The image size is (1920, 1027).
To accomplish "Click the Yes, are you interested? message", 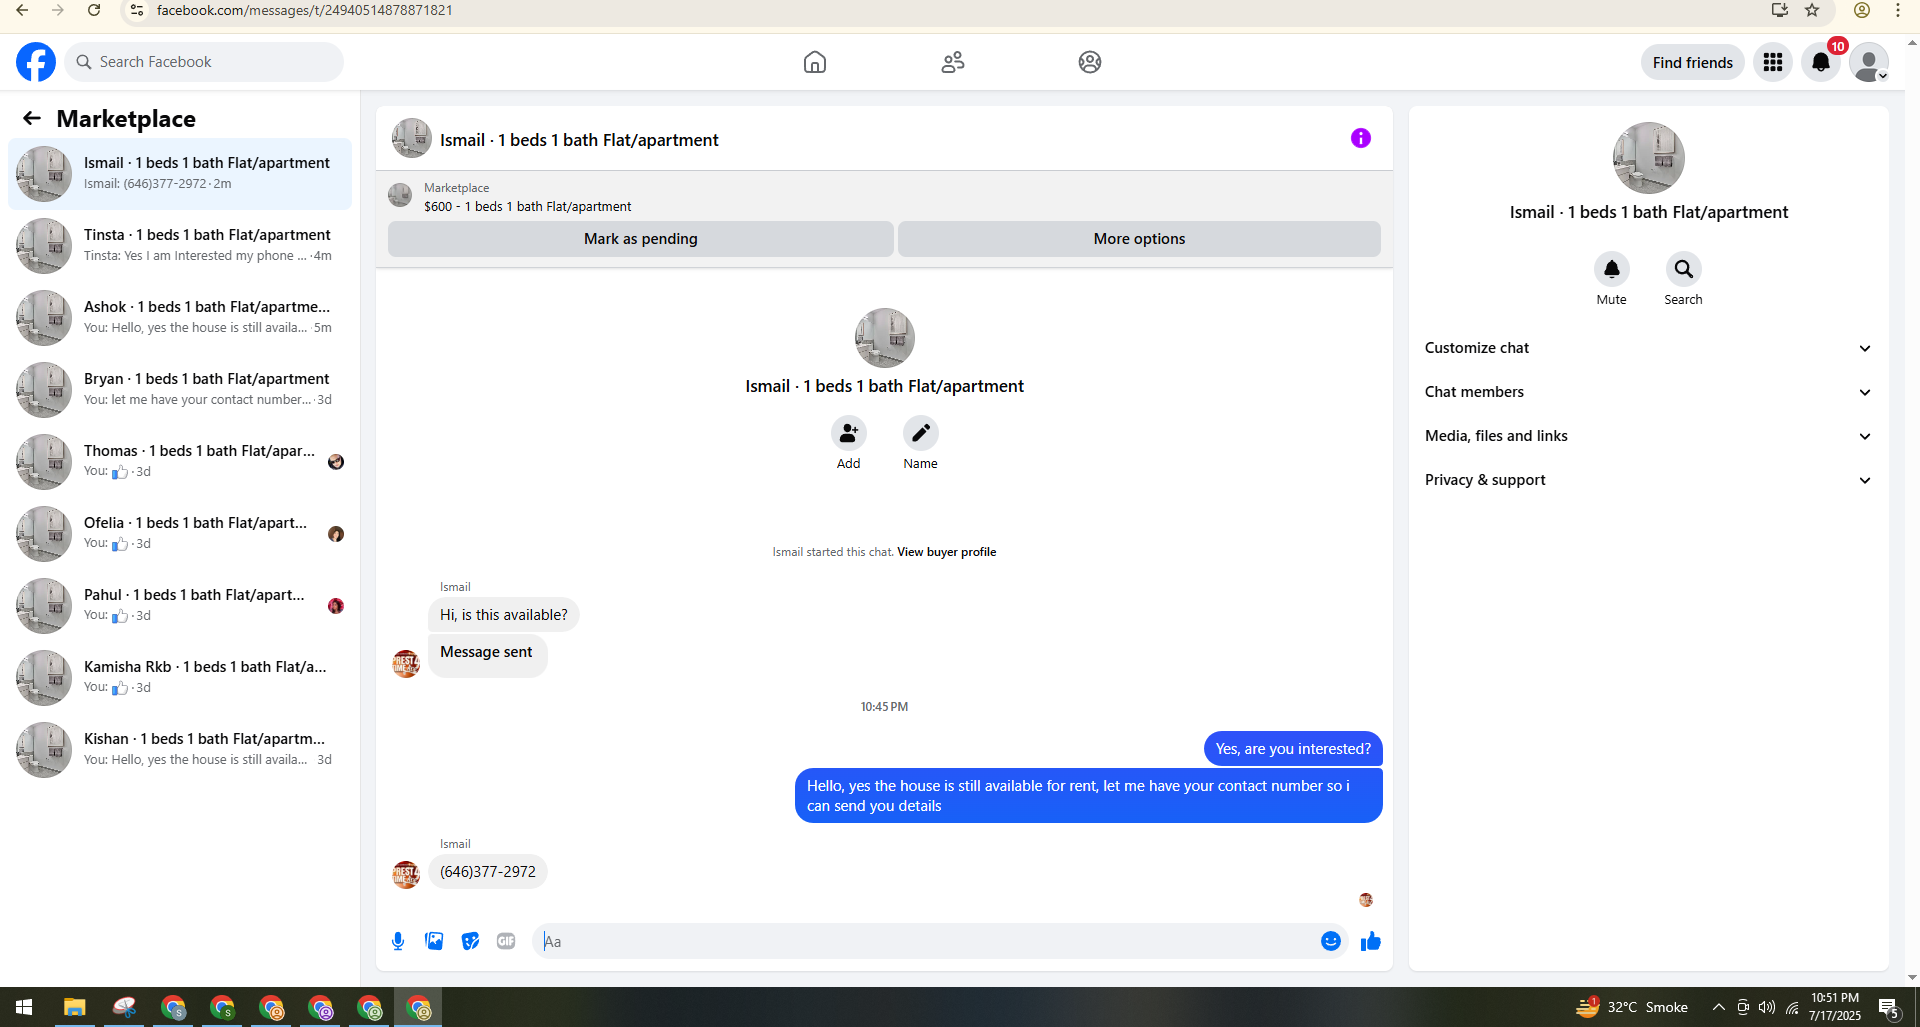I will coord(1293,749).
